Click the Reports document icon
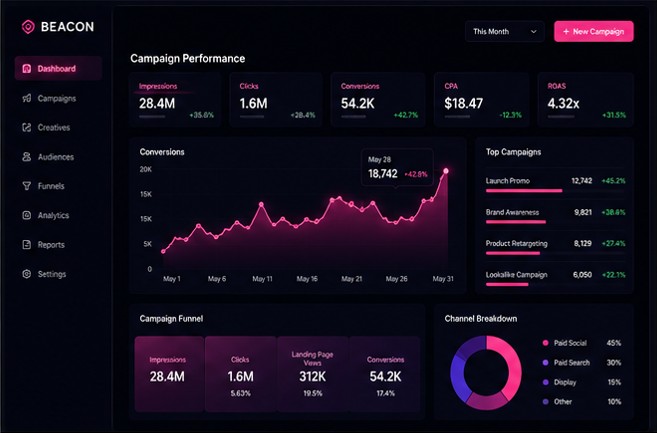657x433 pixels. point(26,244)
